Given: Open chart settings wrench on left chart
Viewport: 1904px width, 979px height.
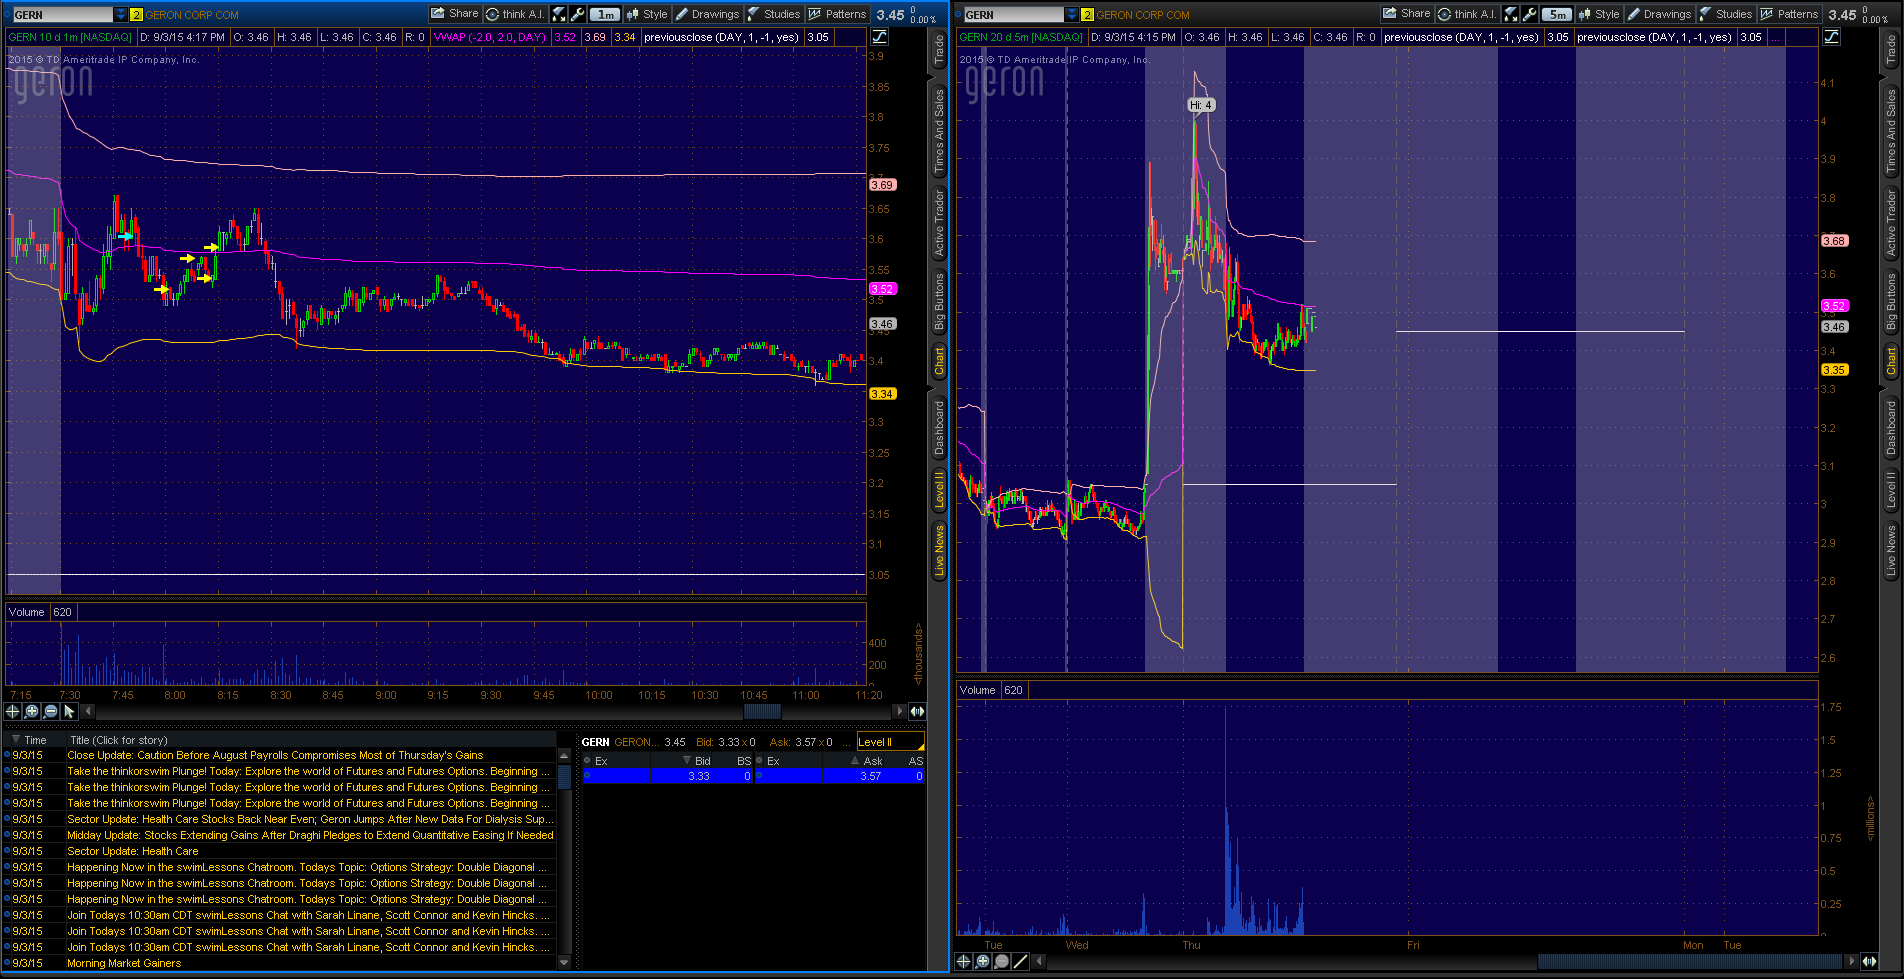Looking at the screenshot, I should (x=578, y=14).
